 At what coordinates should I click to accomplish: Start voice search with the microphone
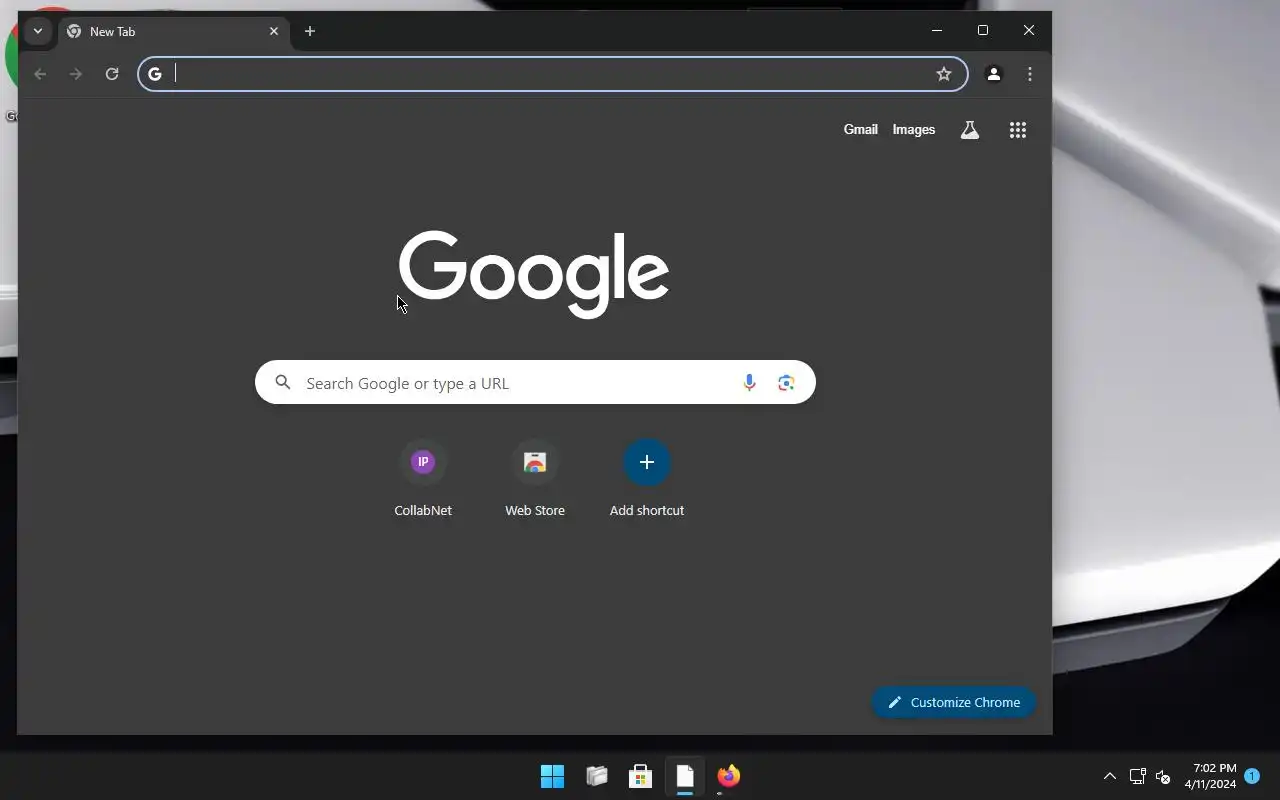coord(749,382)
